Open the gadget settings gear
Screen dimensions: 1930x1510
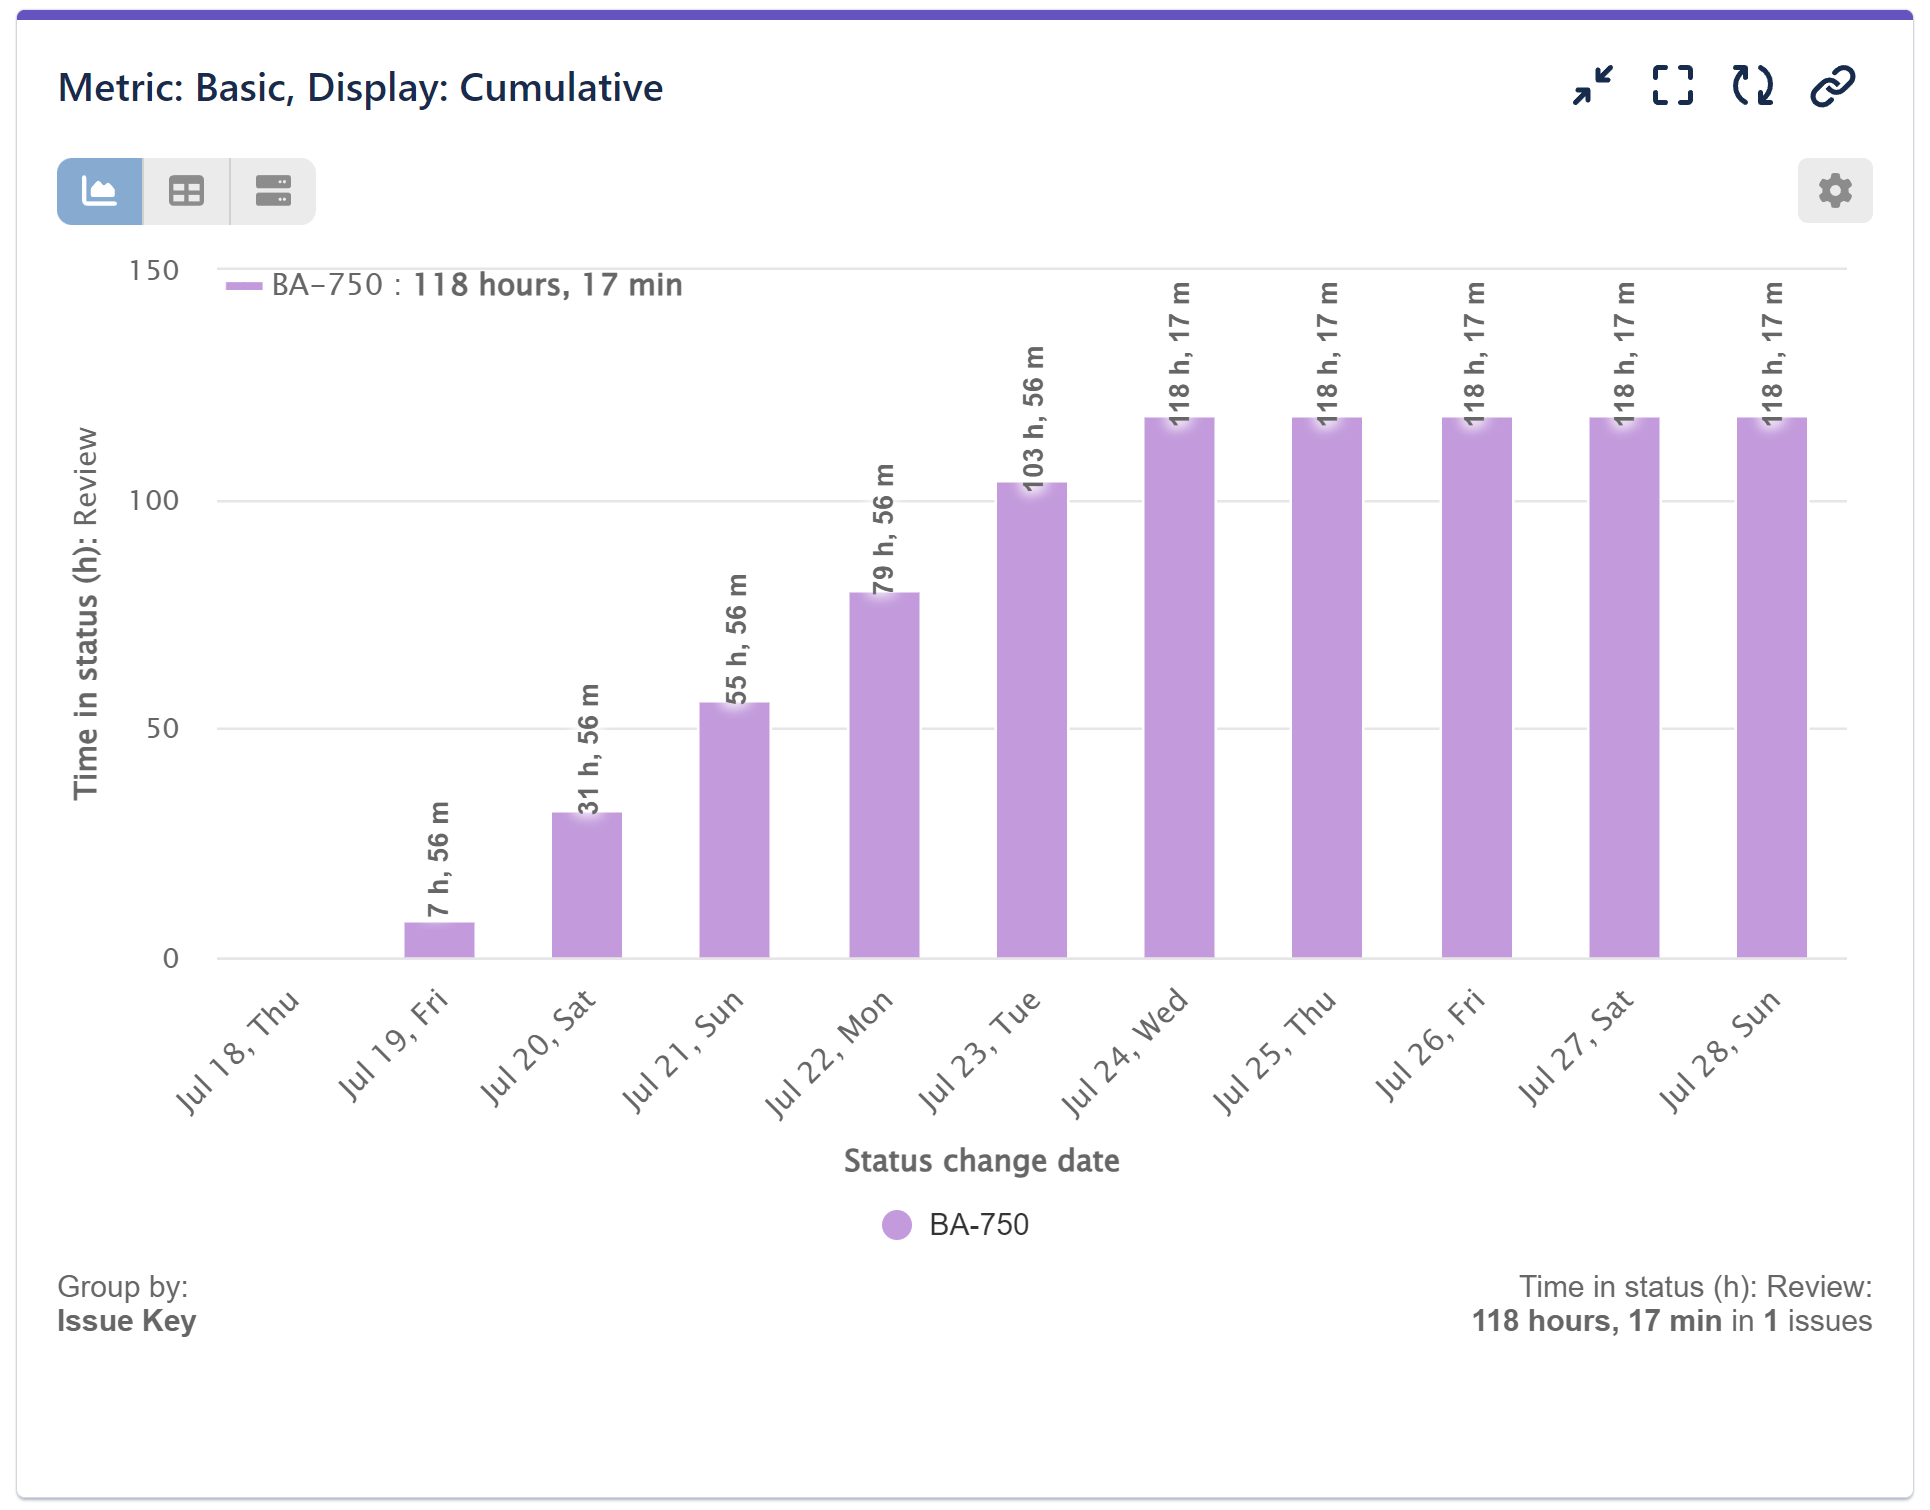[1835, 190]
